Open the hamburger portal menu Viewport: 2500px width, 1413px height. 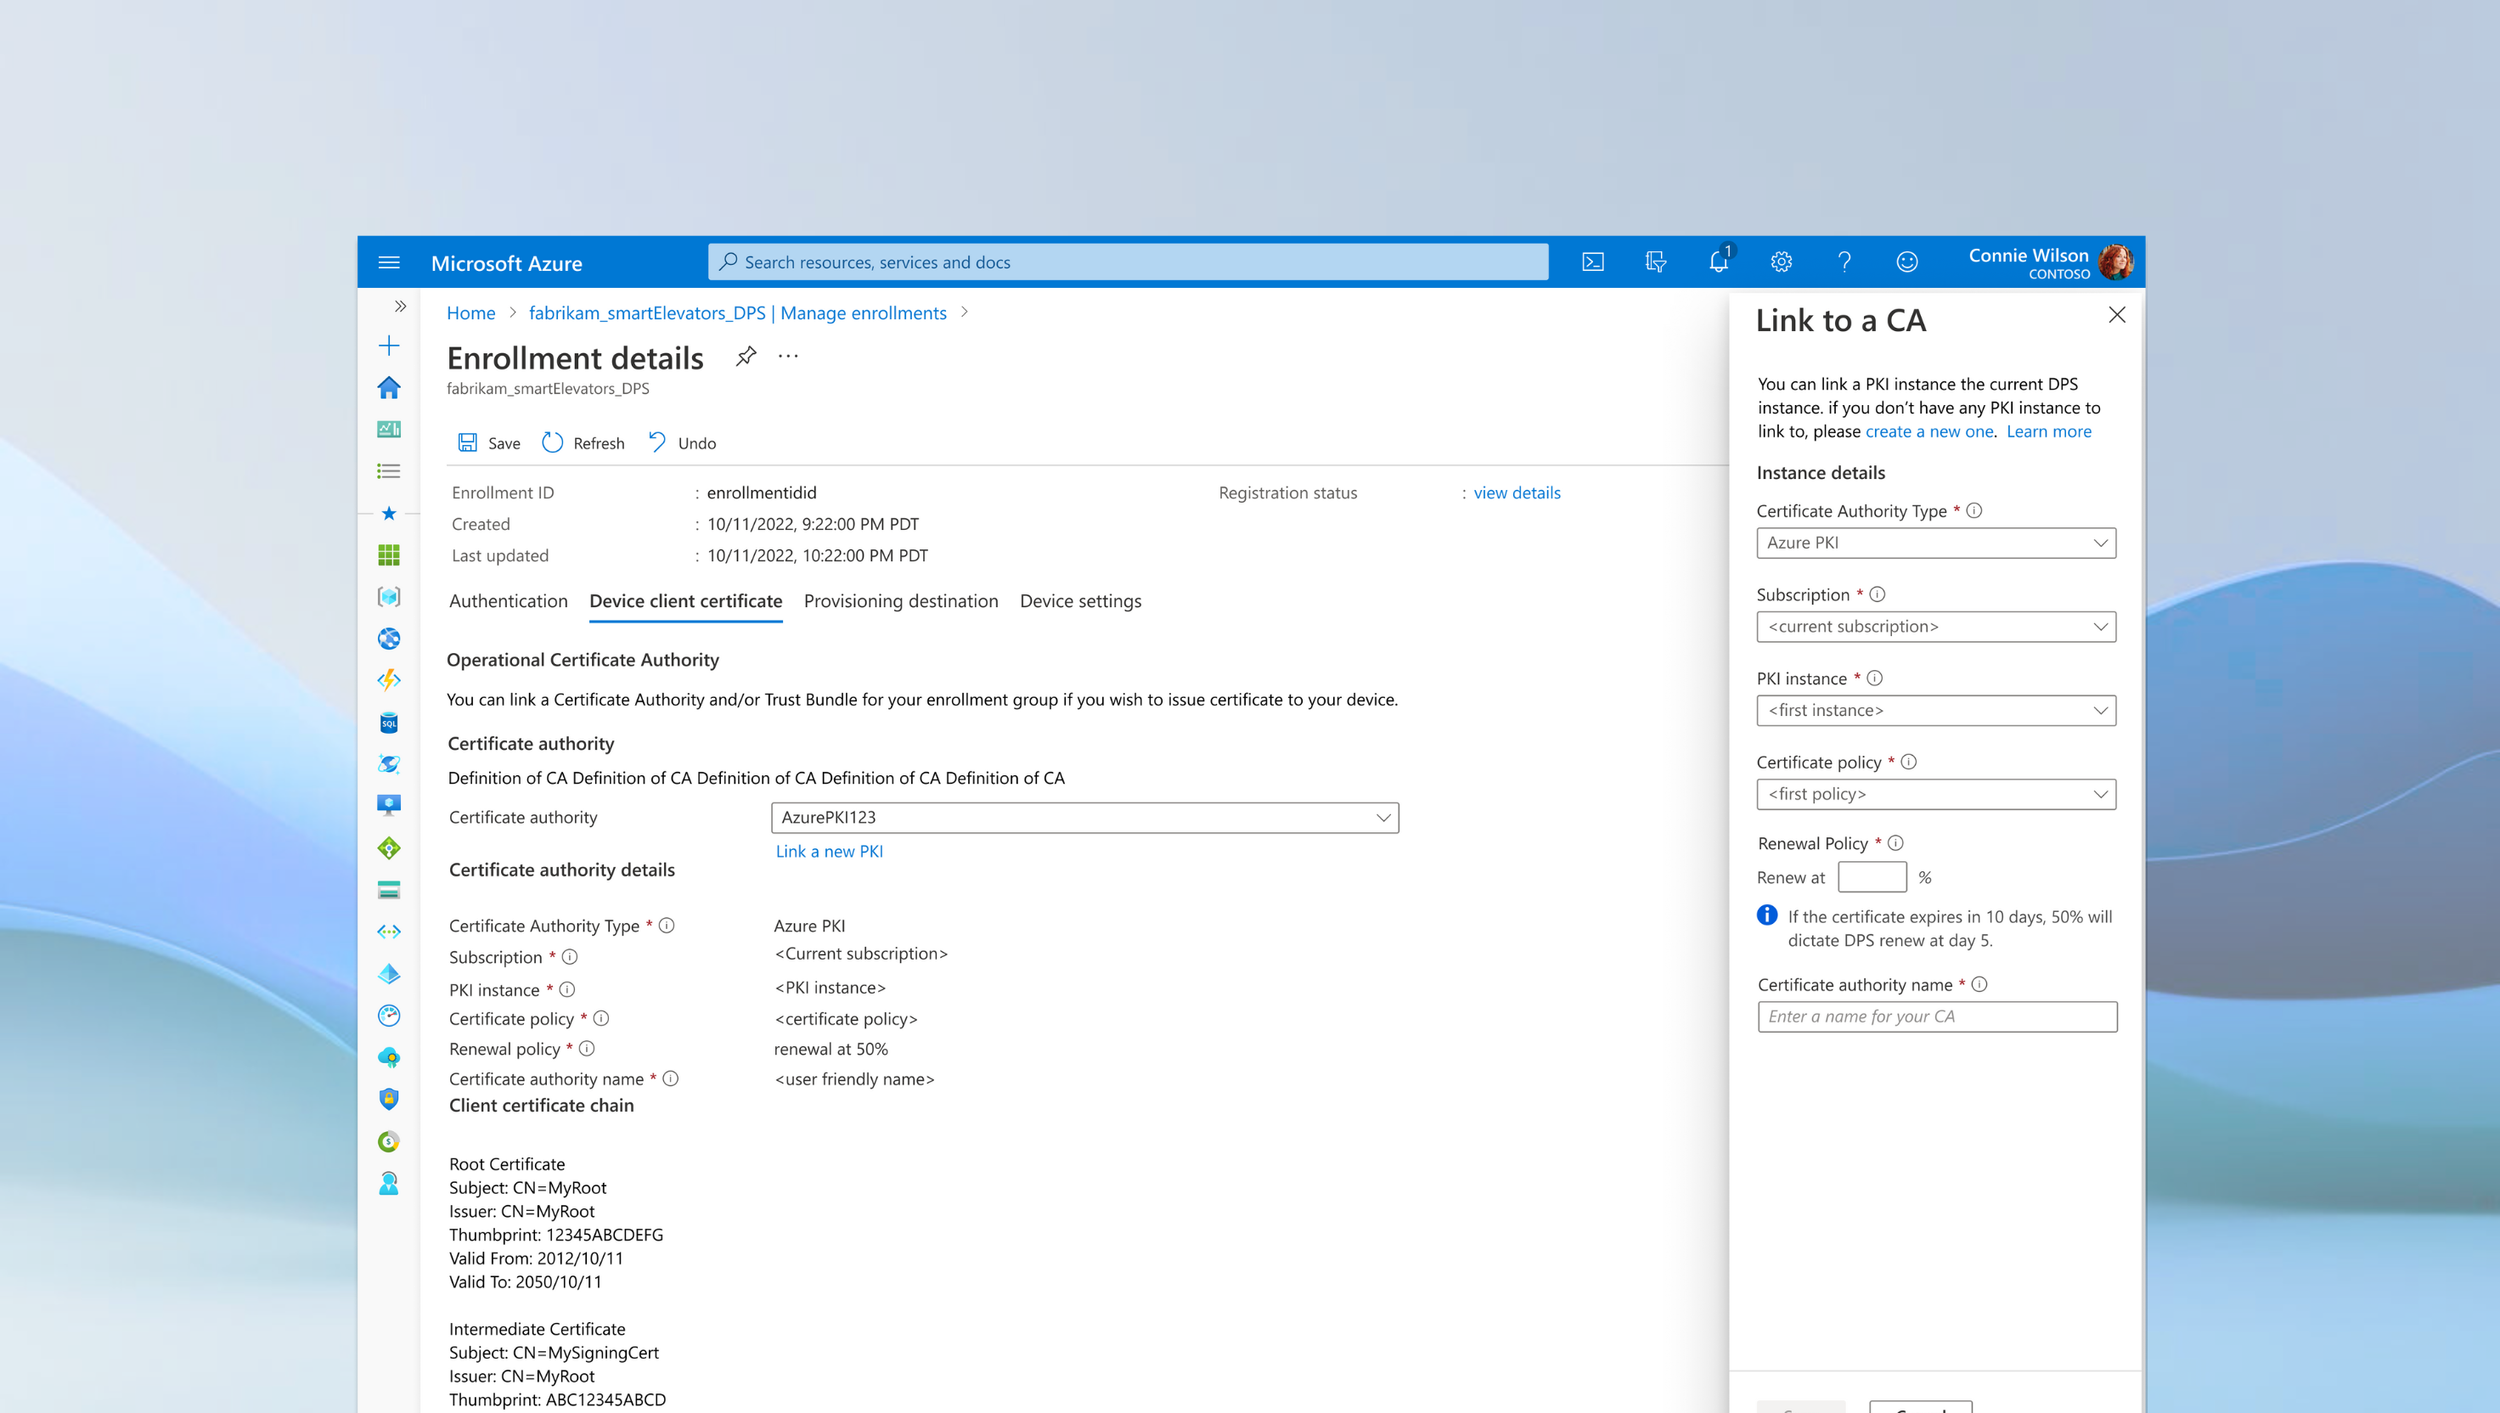click(x=389, y=262)
